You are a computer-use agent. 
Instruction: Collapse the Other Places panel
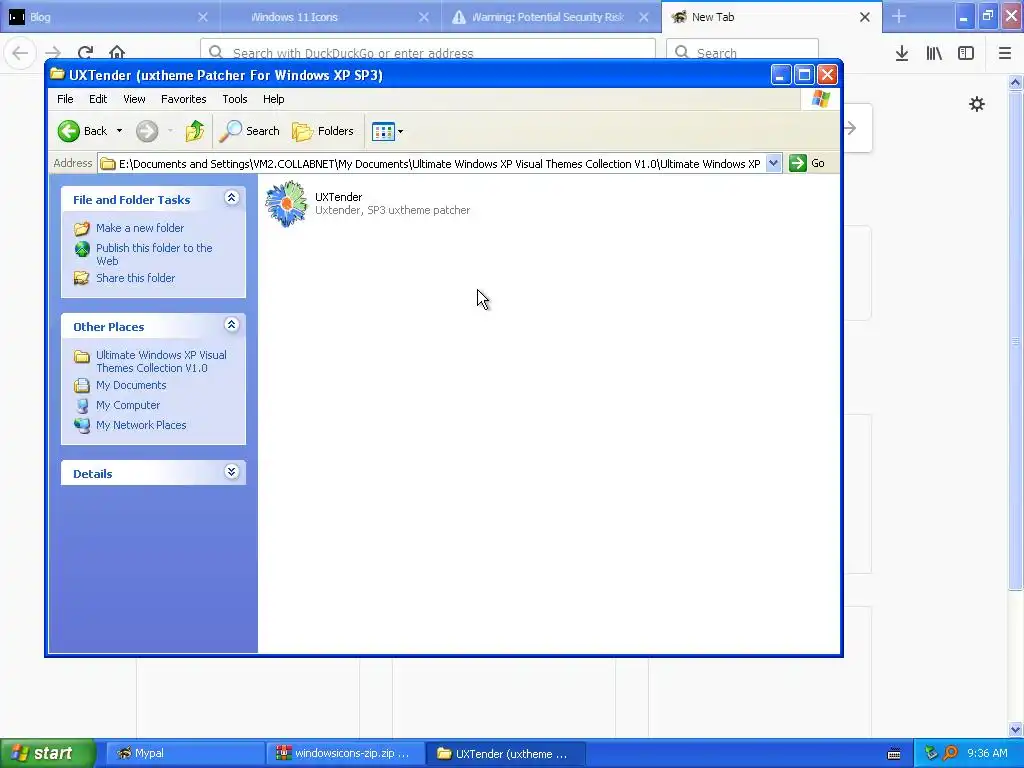pos(232,325)
